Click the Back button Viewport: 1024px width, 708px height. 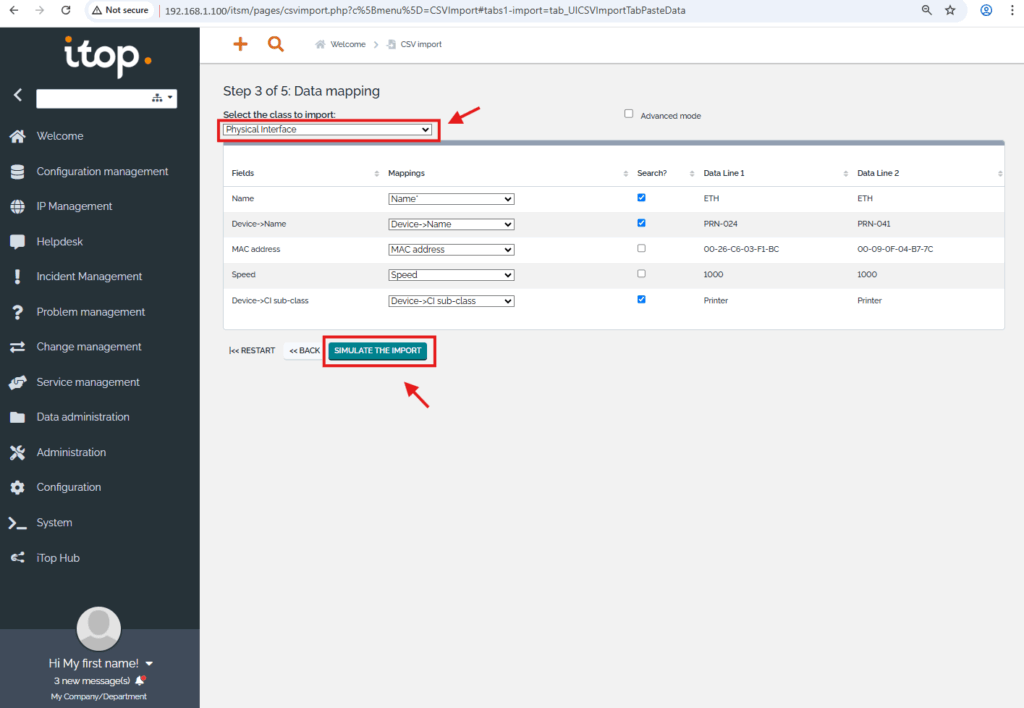304,351
